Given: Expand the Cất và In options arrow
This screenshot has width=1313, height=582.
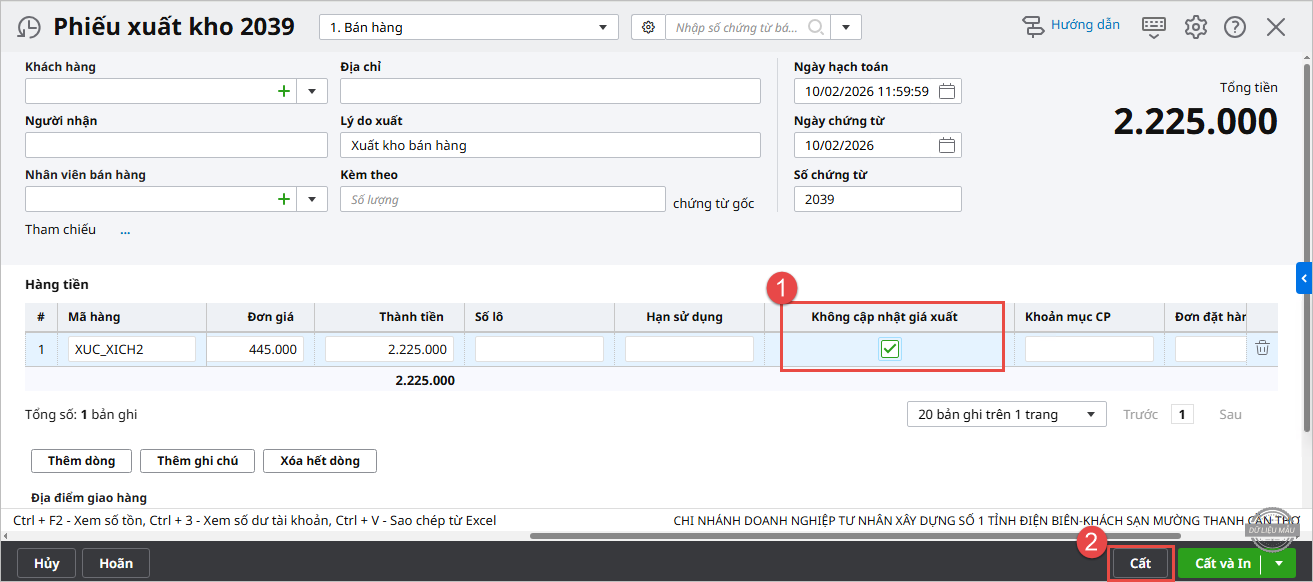Looking at the screenshot, I should (x=1278, y=563).
